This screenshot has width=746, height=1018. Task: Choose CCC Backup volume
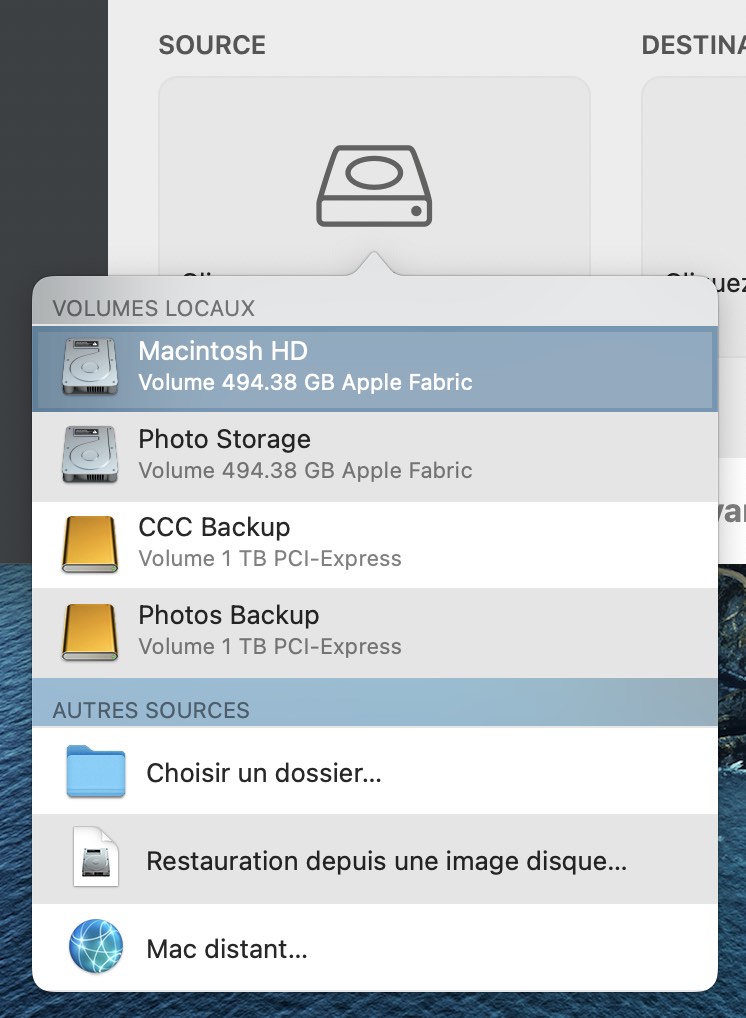(x=375, y=545)
